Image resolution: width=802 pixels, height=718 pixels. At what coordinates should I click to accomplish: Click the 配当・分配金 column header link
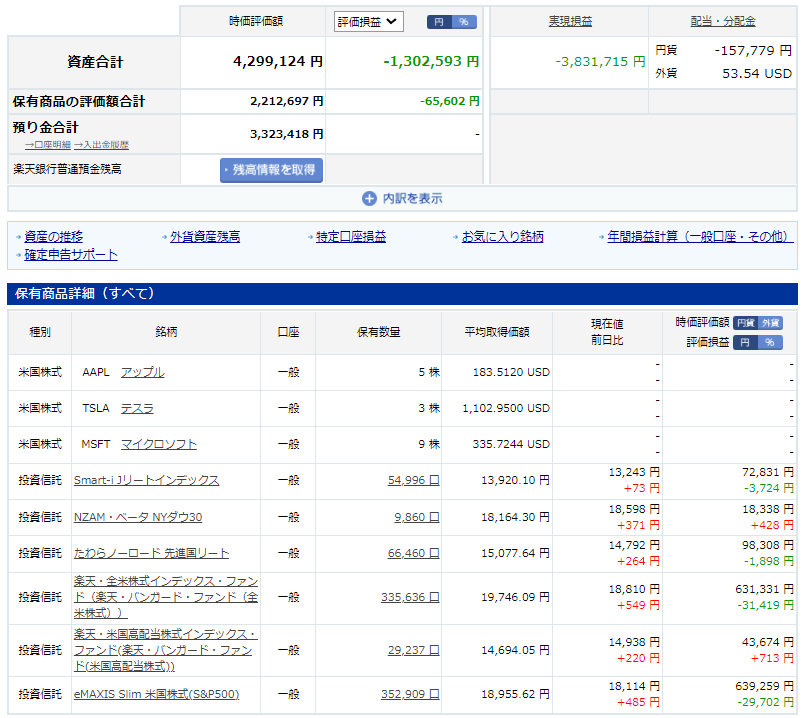point(723,21)
